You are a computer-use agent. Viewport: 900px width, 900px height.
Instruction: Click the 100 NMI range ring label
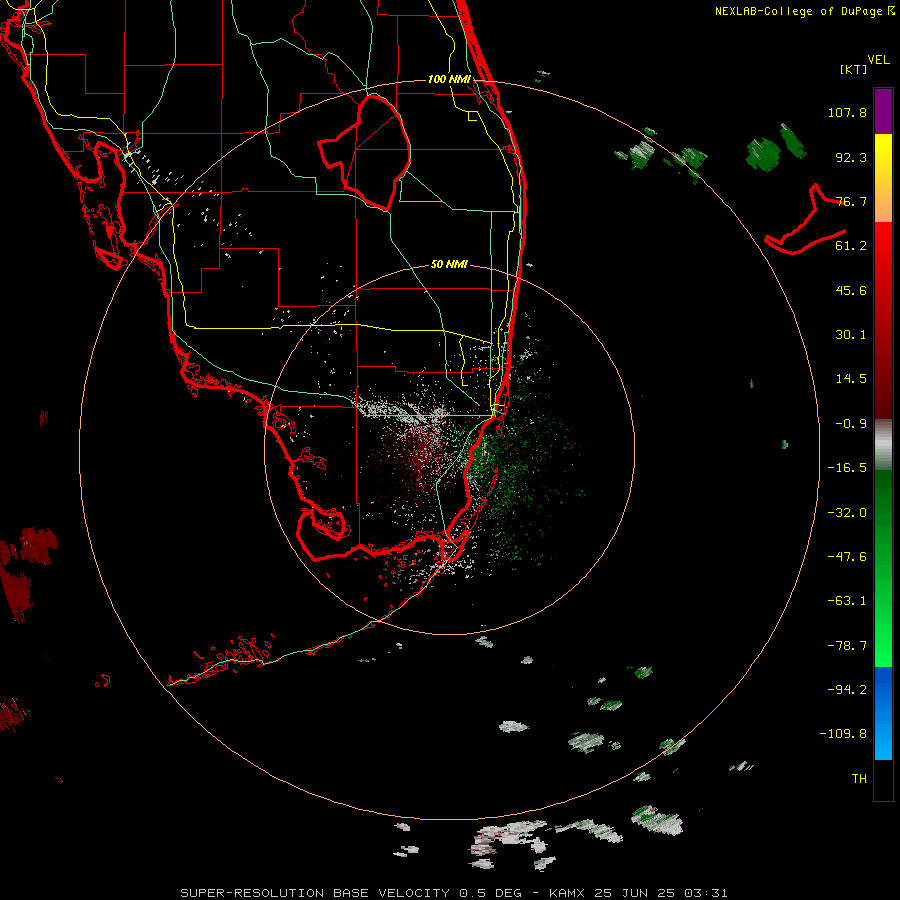click(x=449, y=79)
